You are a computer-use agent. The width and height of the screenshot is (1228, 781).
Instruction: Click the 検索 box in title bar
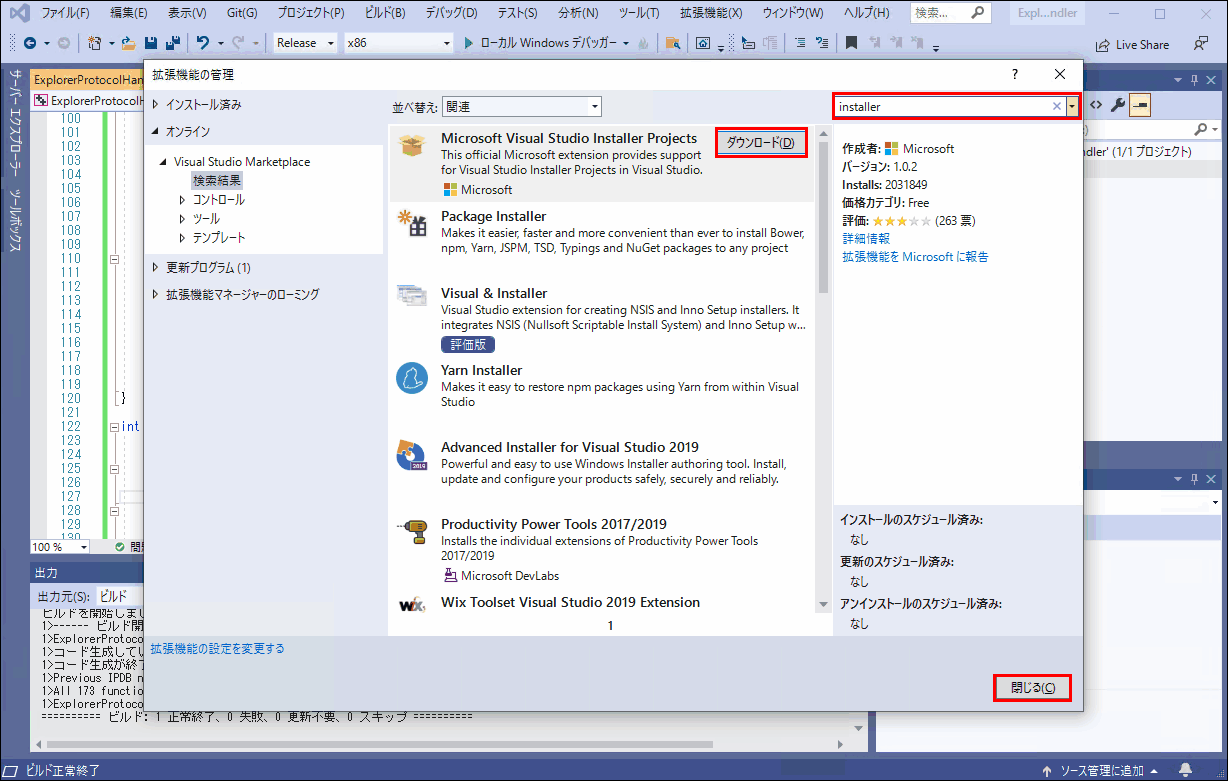[x=950, y=14]
